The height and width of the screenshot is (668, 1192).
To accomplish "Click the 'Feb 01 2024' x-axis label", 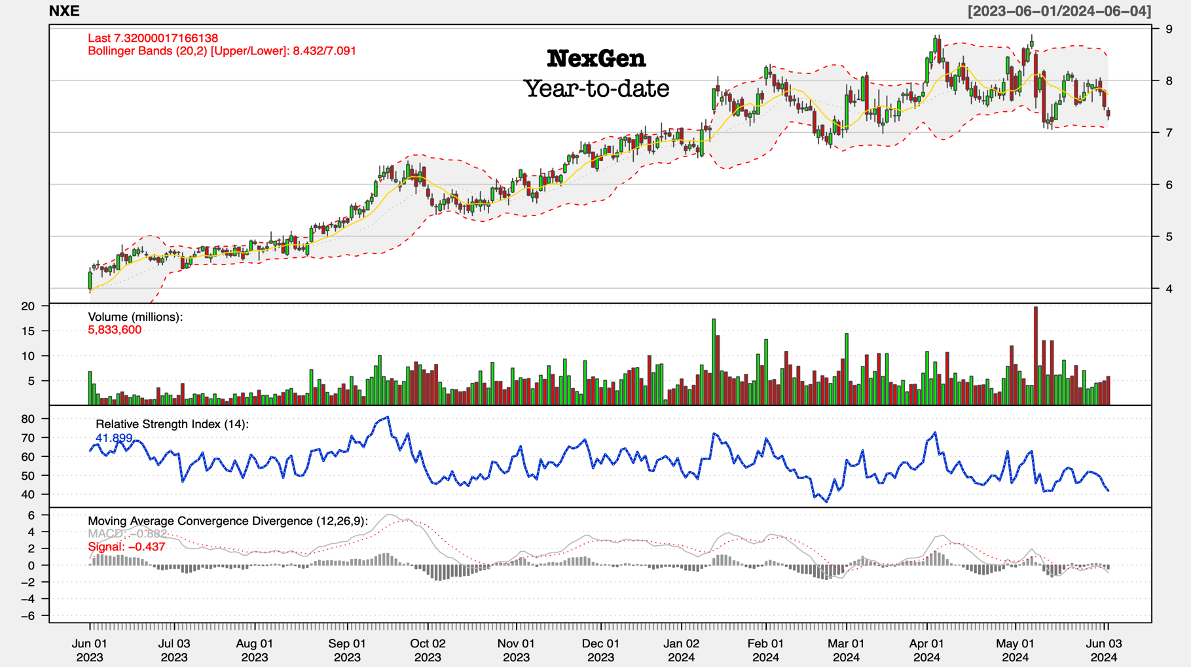I will (x=766, y=650).
